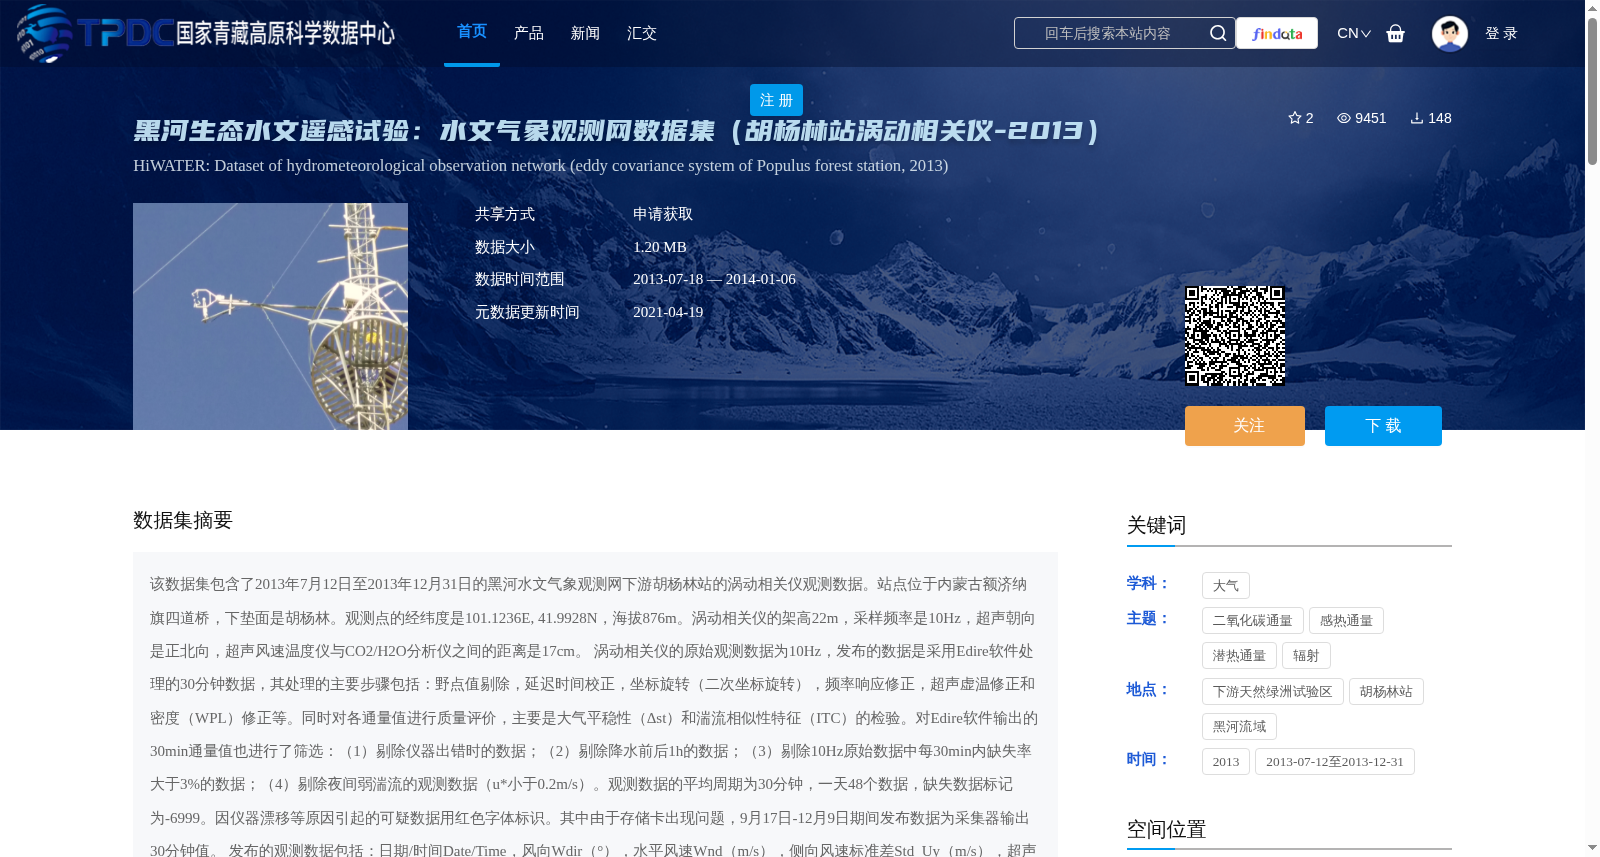Click the 共享方式 field label
The width and height of the screenshot is (1600, 857).
[505, 214]
